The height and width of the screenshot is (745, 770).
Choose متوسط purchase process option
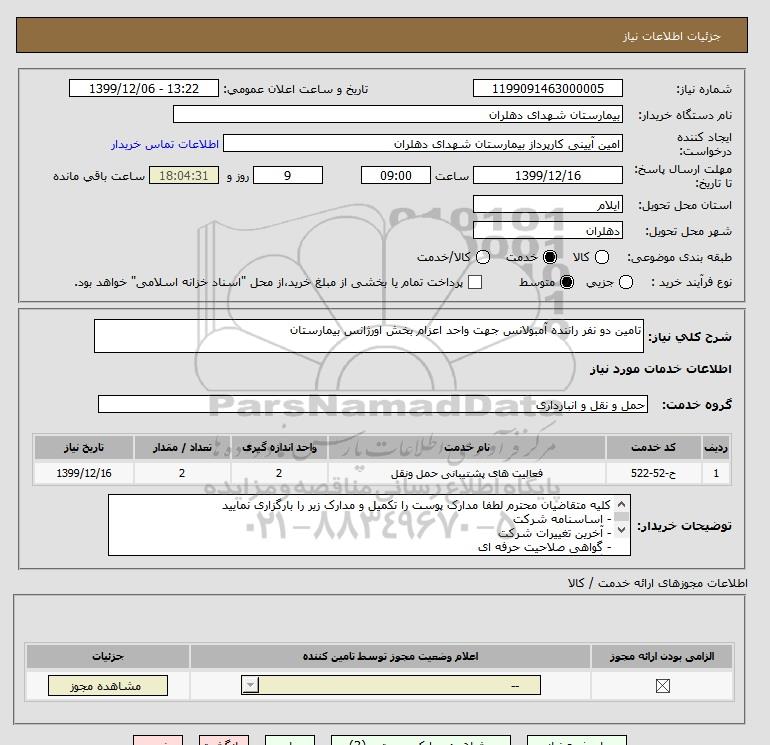(x=567, y=282)
